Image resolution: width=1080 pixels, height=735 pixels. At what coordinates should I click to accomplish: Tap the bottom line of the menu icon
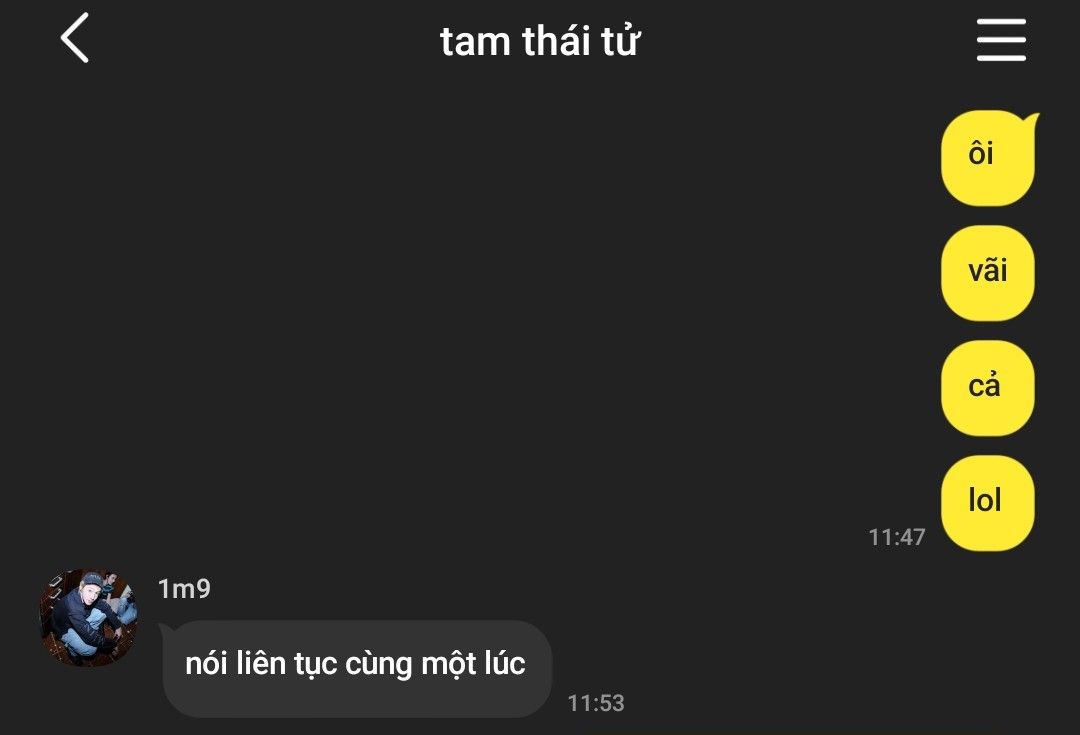tap(1001, 58)
